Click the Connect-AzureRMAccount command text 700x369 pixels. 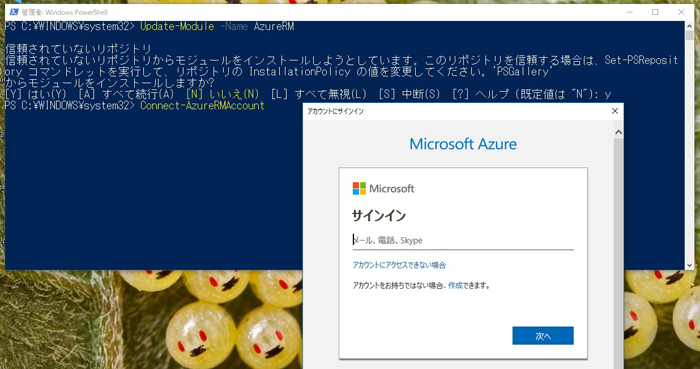click(x=202, y=106)
